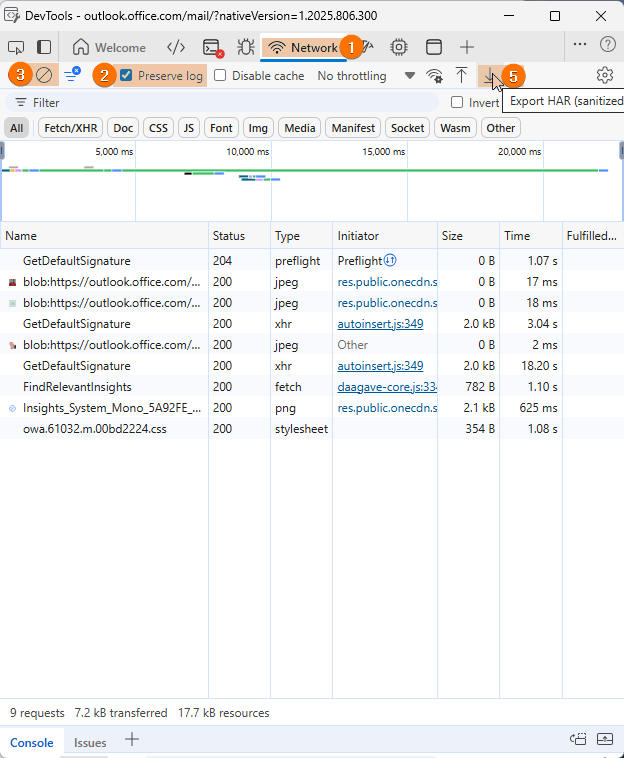The width and height of the screenshot is (624, 758).
Task: Click the Export HAR download arrow
Action: click(489, 75)
